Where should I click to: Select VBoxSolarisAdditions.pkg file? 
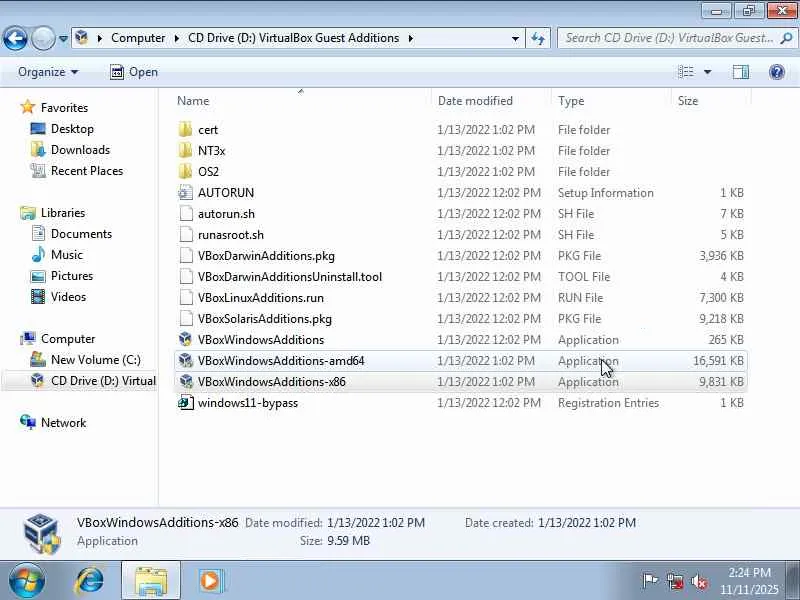pos(265,318)
